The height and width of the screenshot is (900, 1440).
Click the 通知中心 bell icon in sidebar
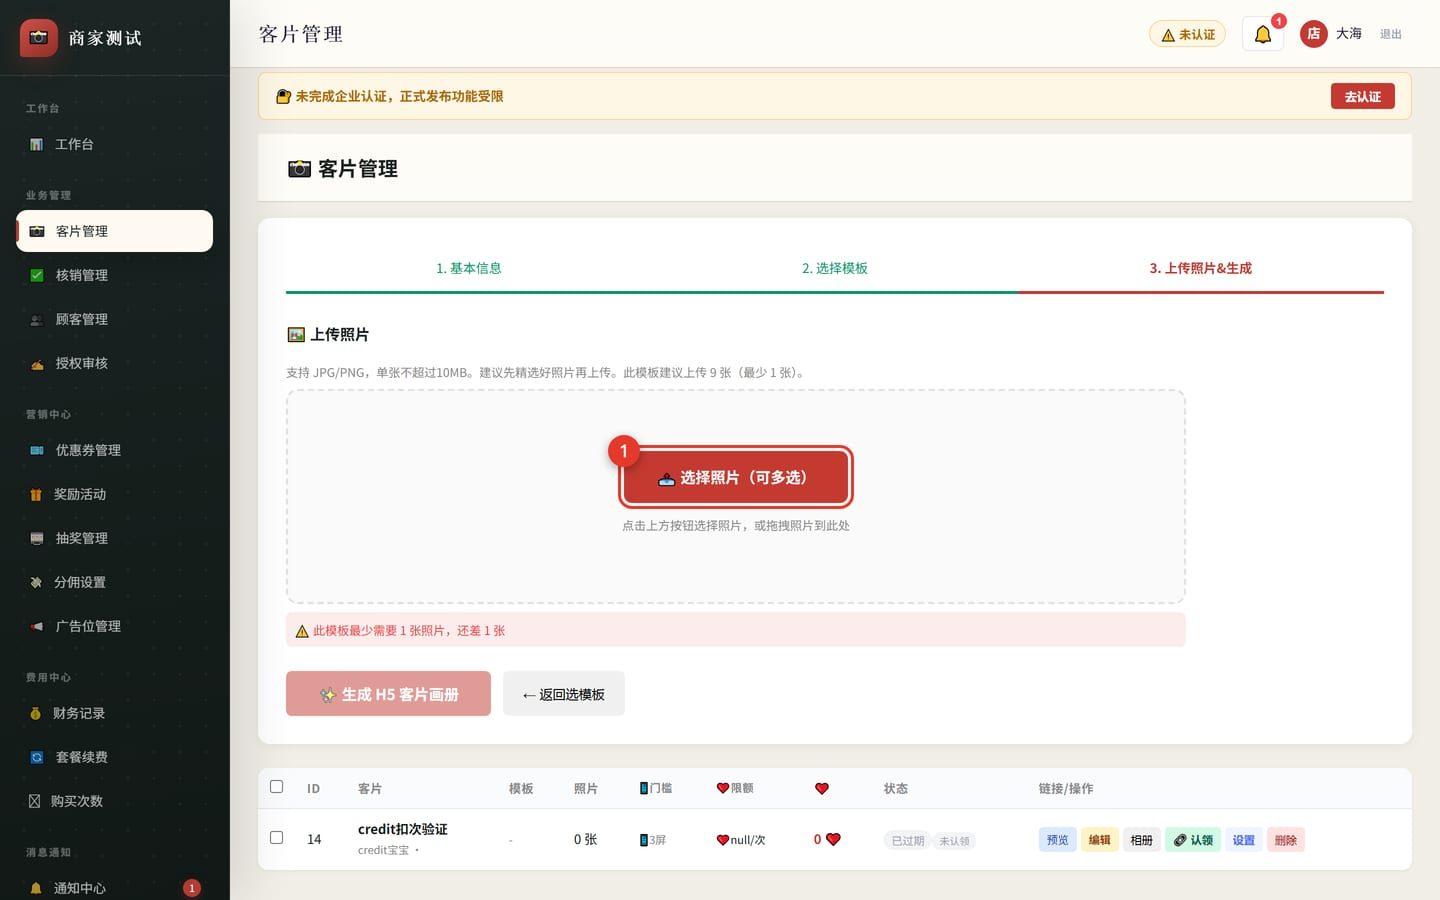[36, 888]
